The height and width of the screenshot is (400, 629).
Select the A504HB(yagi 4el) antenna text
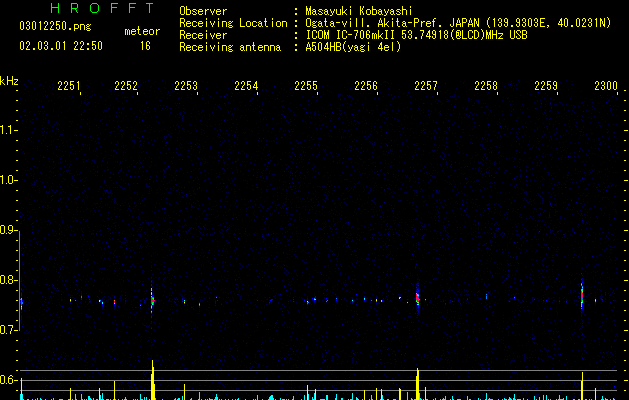click(353, 47)
